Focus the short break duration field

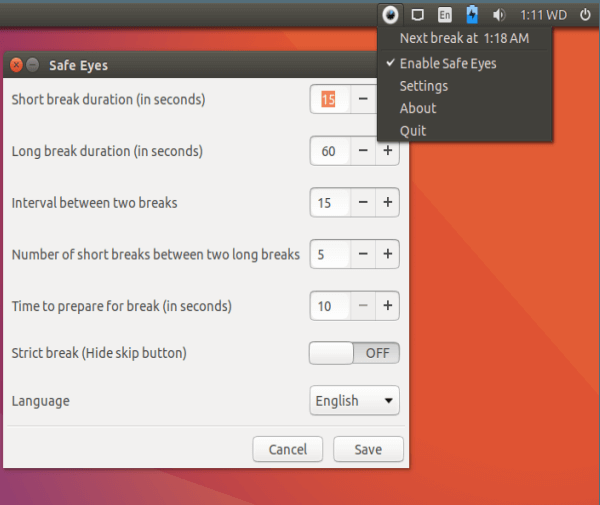click(330, 99)
